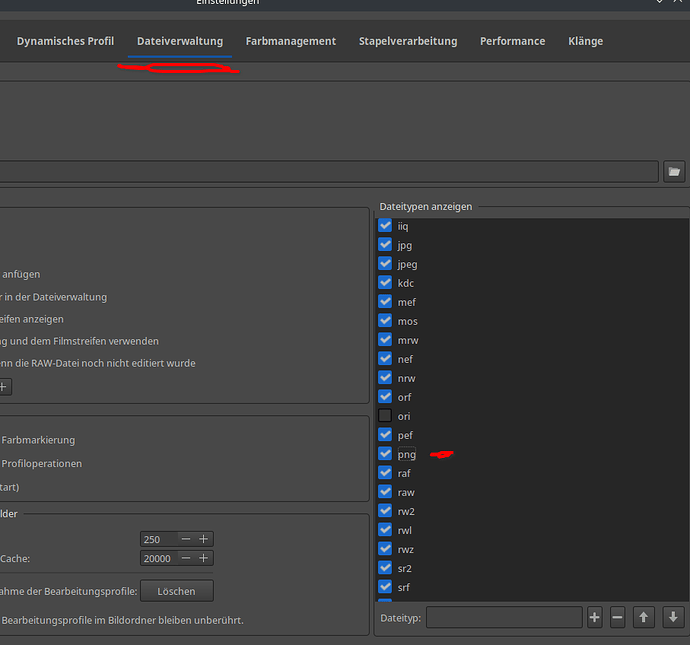The image size is (690, 645).
Task: Move selected file type up with the arrow
Action: [x=645, y=618]
